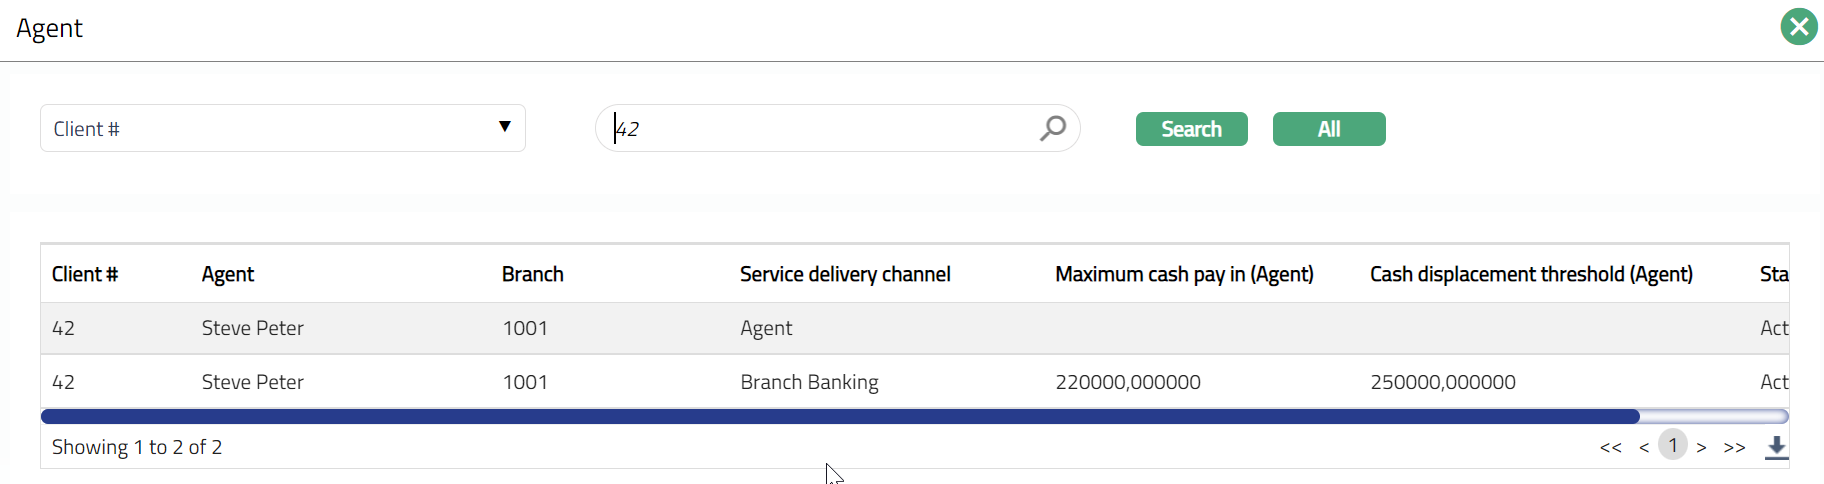Image resolution: width=1824 pixels, height=484 pixels.
Task: Sort by the Client # column header
Action: [85, 274]
